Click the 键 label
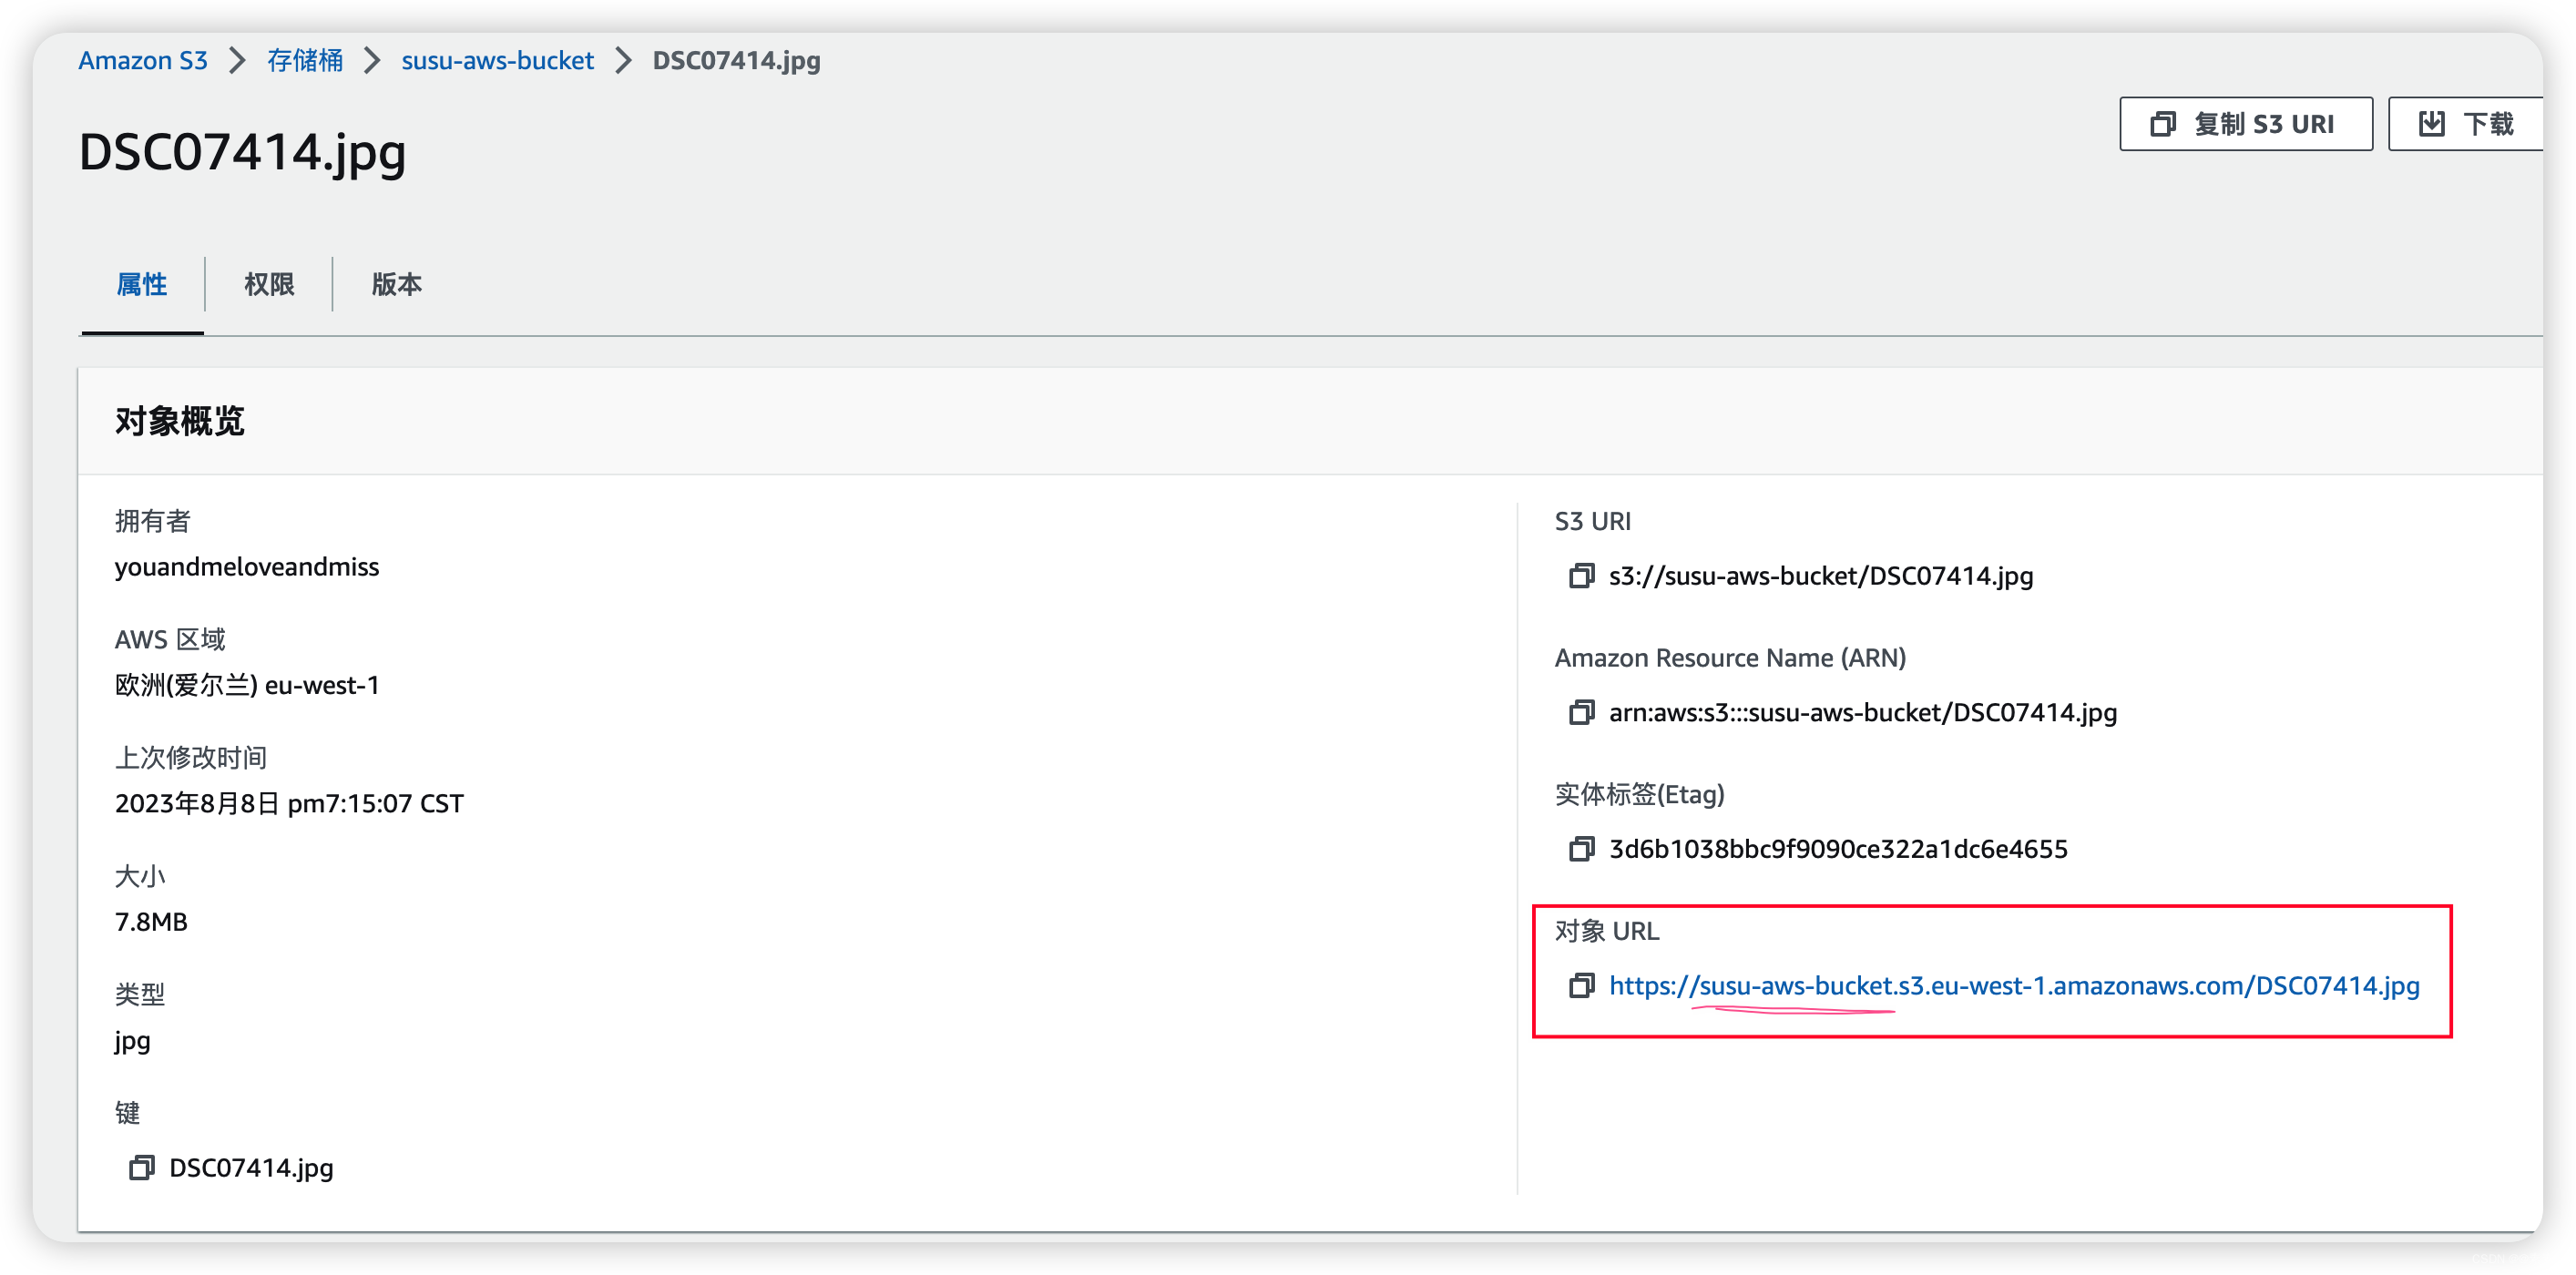Viewport: 2576px width, 1275px height. 127,1113
